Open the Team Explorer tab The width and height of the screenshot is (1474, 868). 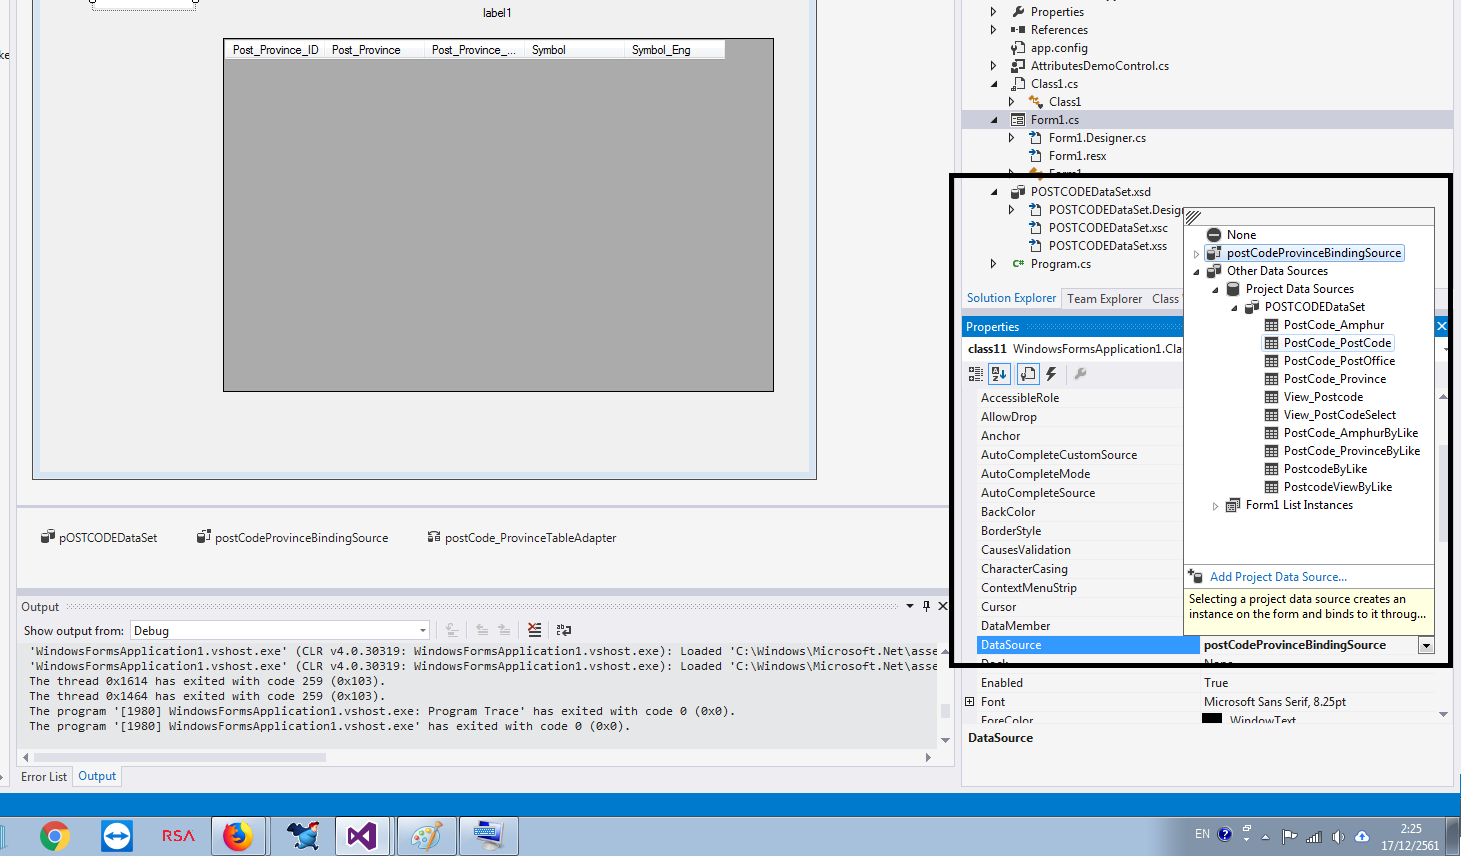click(x=1104, y=299)
